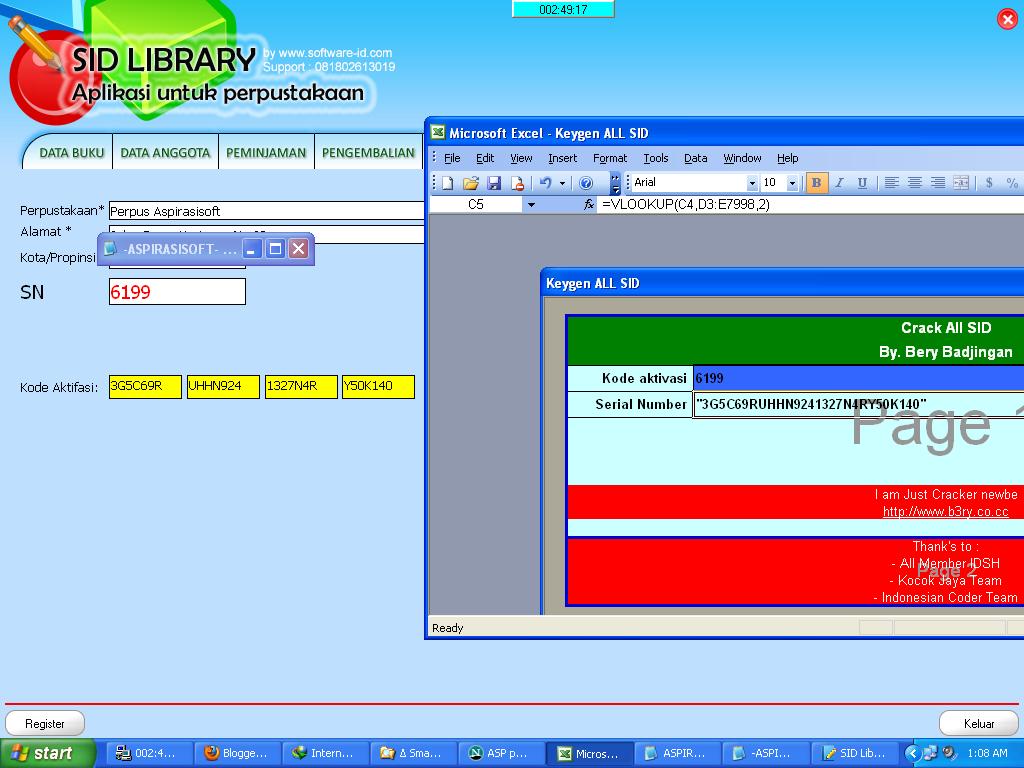Viewport: 1024px width, 768px height.
Task: Switch to Microsoft Excel taskbar item
Action: (590, 753)
